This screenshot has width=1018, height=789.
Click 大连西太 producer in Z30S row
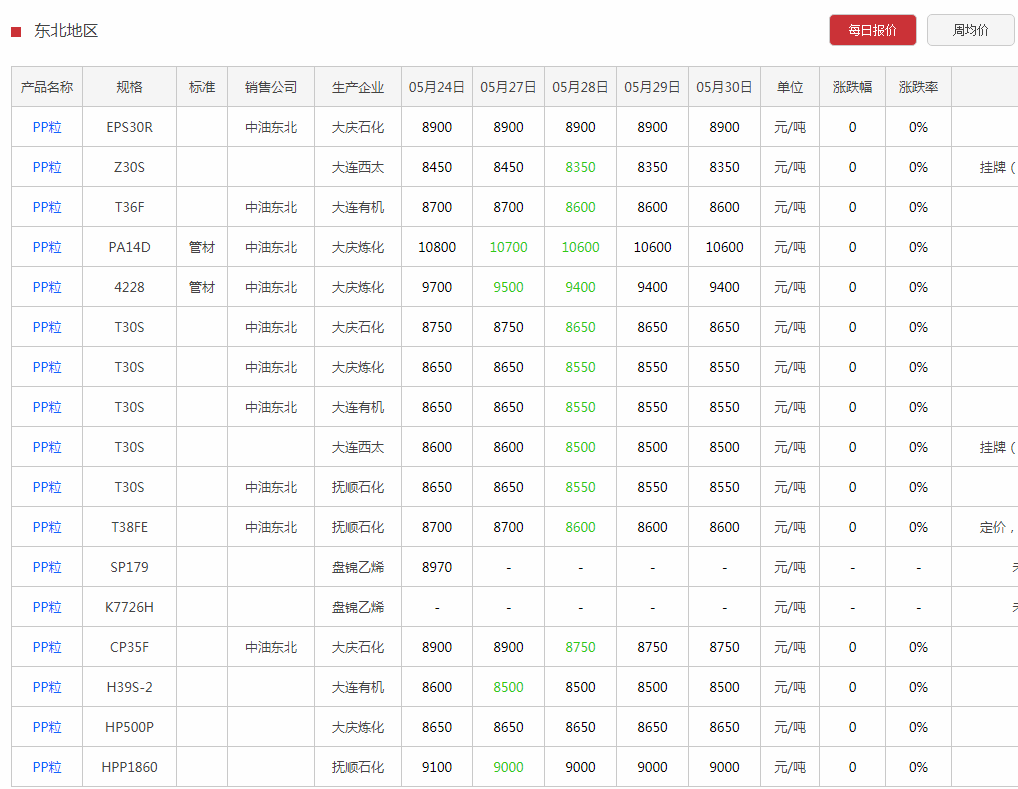coord(358,168)
